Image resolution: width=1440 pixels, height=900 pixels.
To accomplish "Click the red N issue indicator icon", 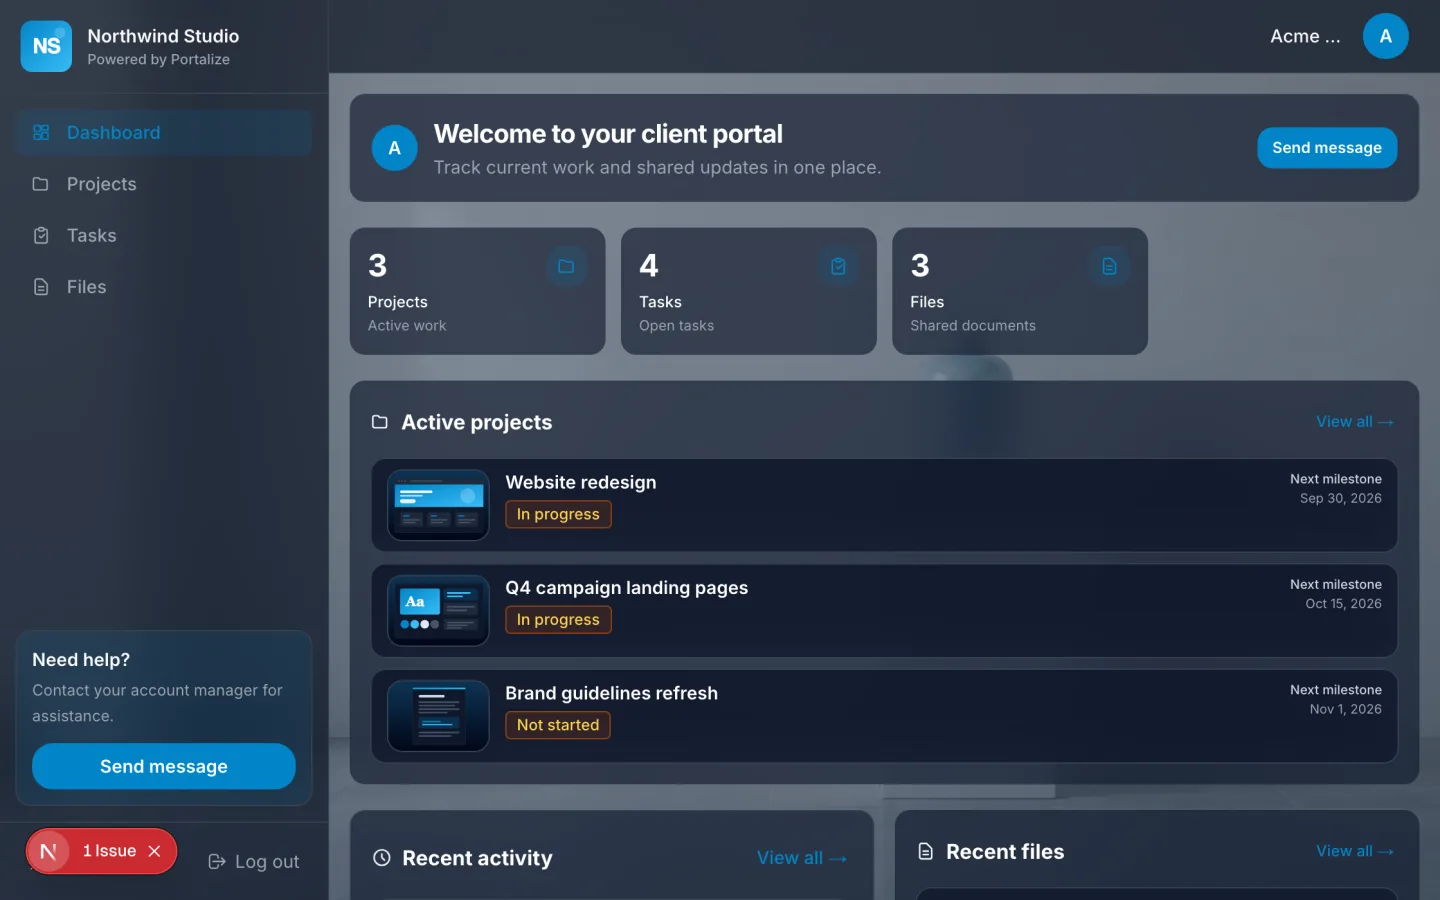I will [48, 851].
